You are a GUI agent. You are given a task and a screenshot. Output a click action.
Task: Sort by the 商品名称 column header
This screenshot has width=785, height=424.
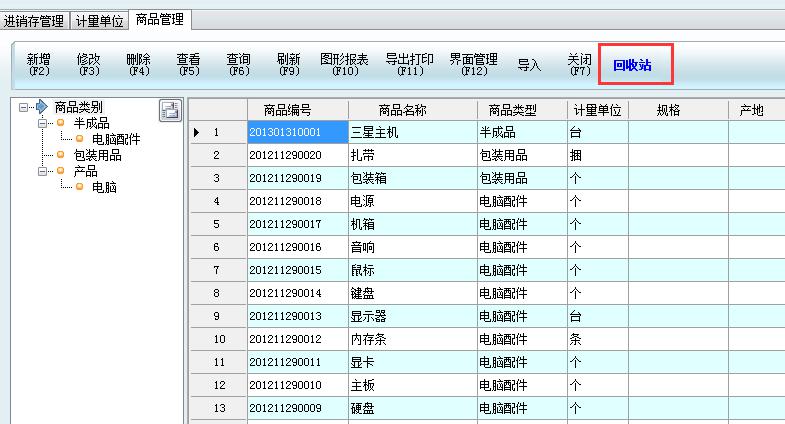412,110
